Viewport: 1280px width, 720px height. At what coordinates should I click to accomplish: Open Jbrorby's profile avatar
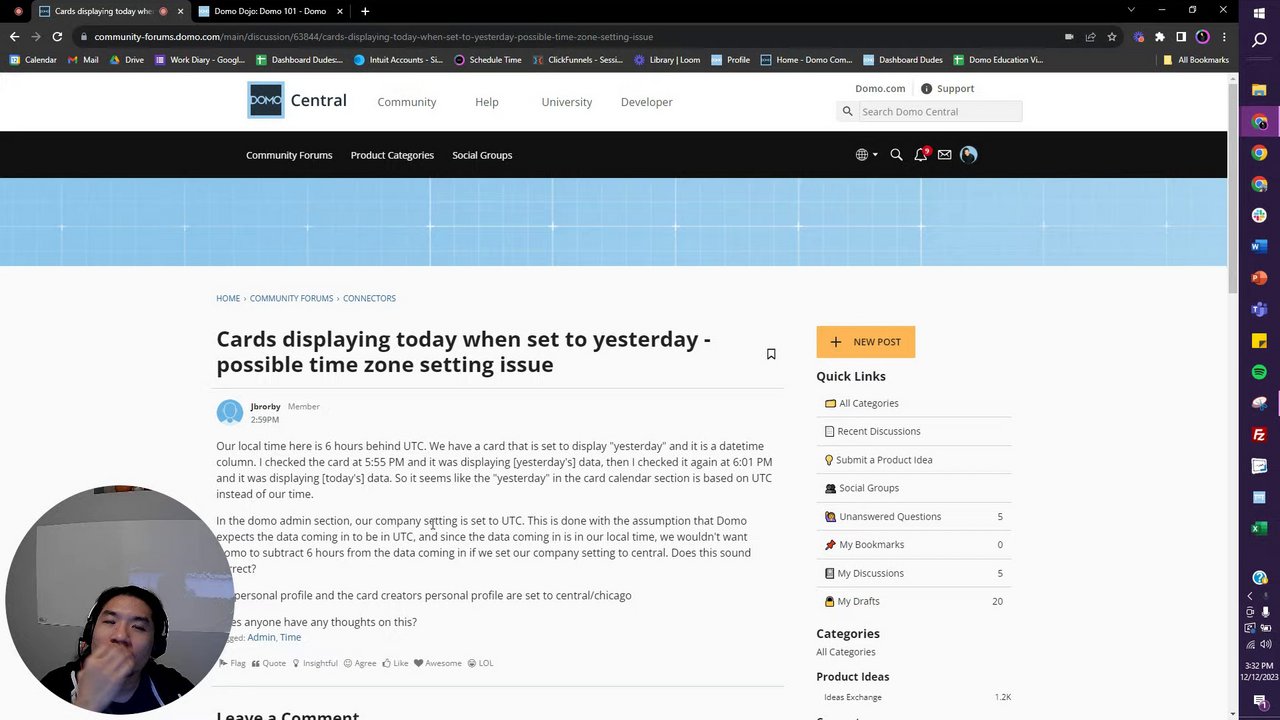230,412
